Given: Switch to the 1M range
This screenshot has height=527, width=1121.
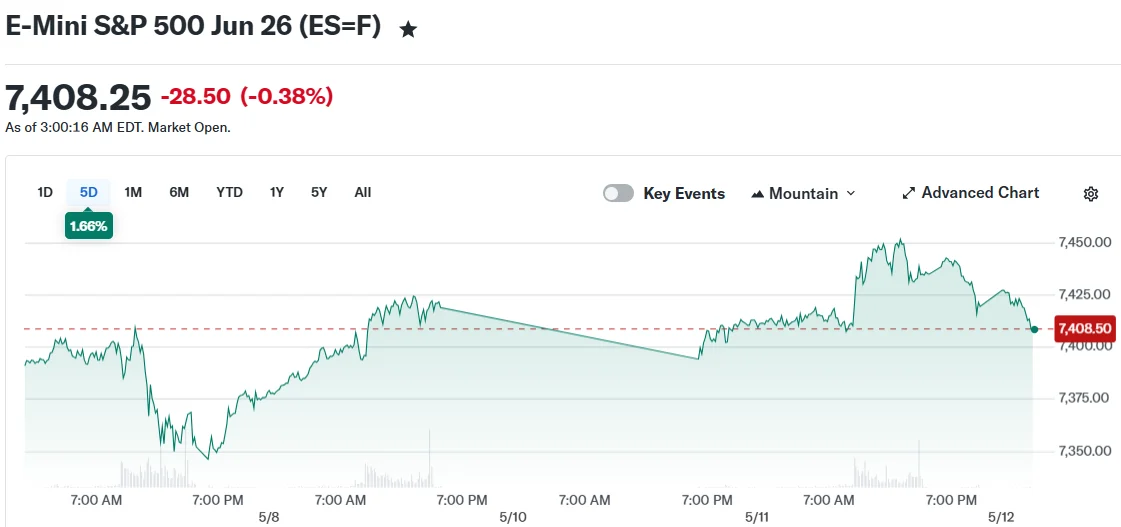Looking at the screenshot, I should (x=133, y=192).
